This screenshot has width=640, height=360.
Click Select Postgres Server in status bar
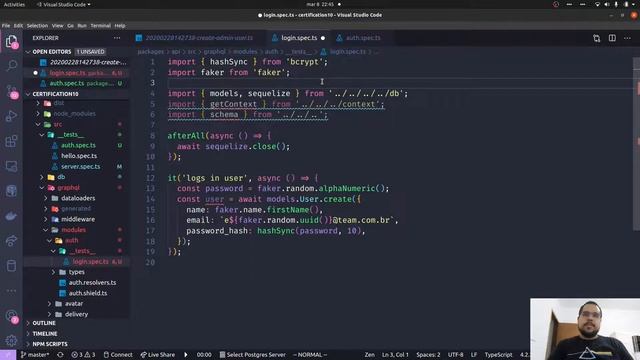click(x=253, y=355)
